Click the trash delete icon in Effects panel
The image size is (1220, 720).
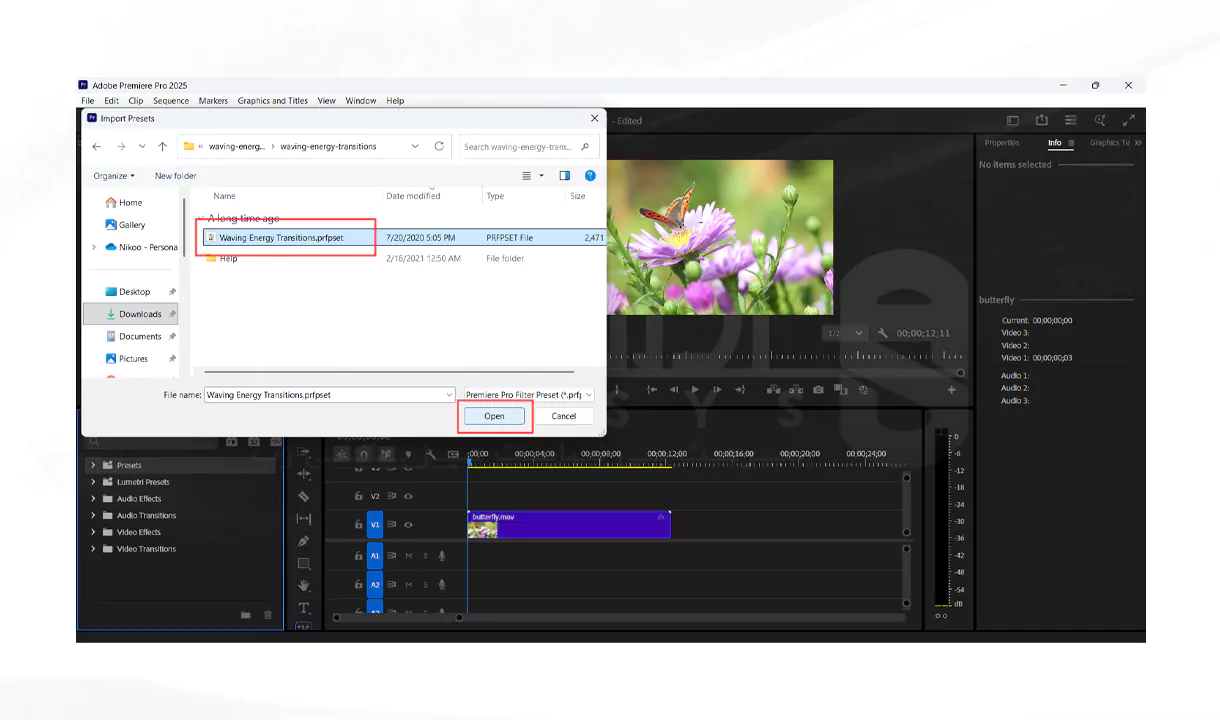[x=268, y=615]
